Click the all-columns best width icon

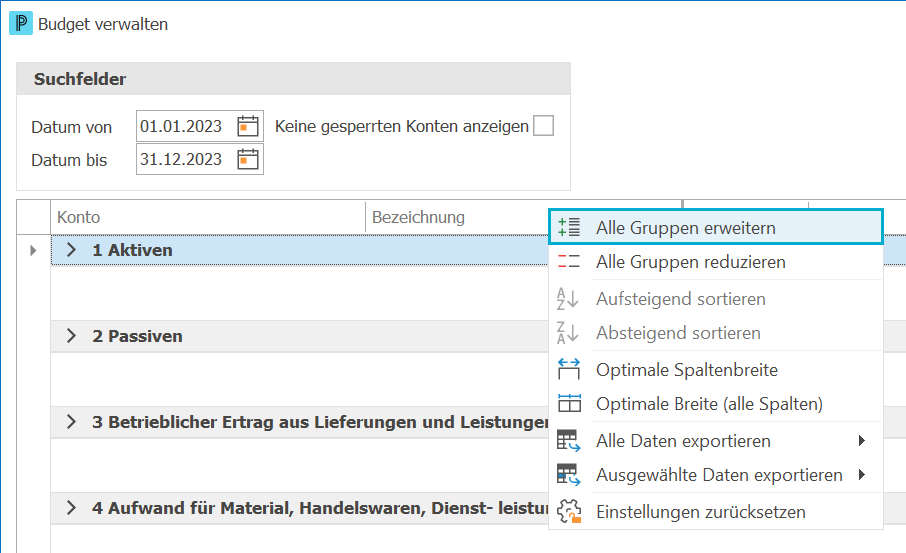click(x=569, y=403)
